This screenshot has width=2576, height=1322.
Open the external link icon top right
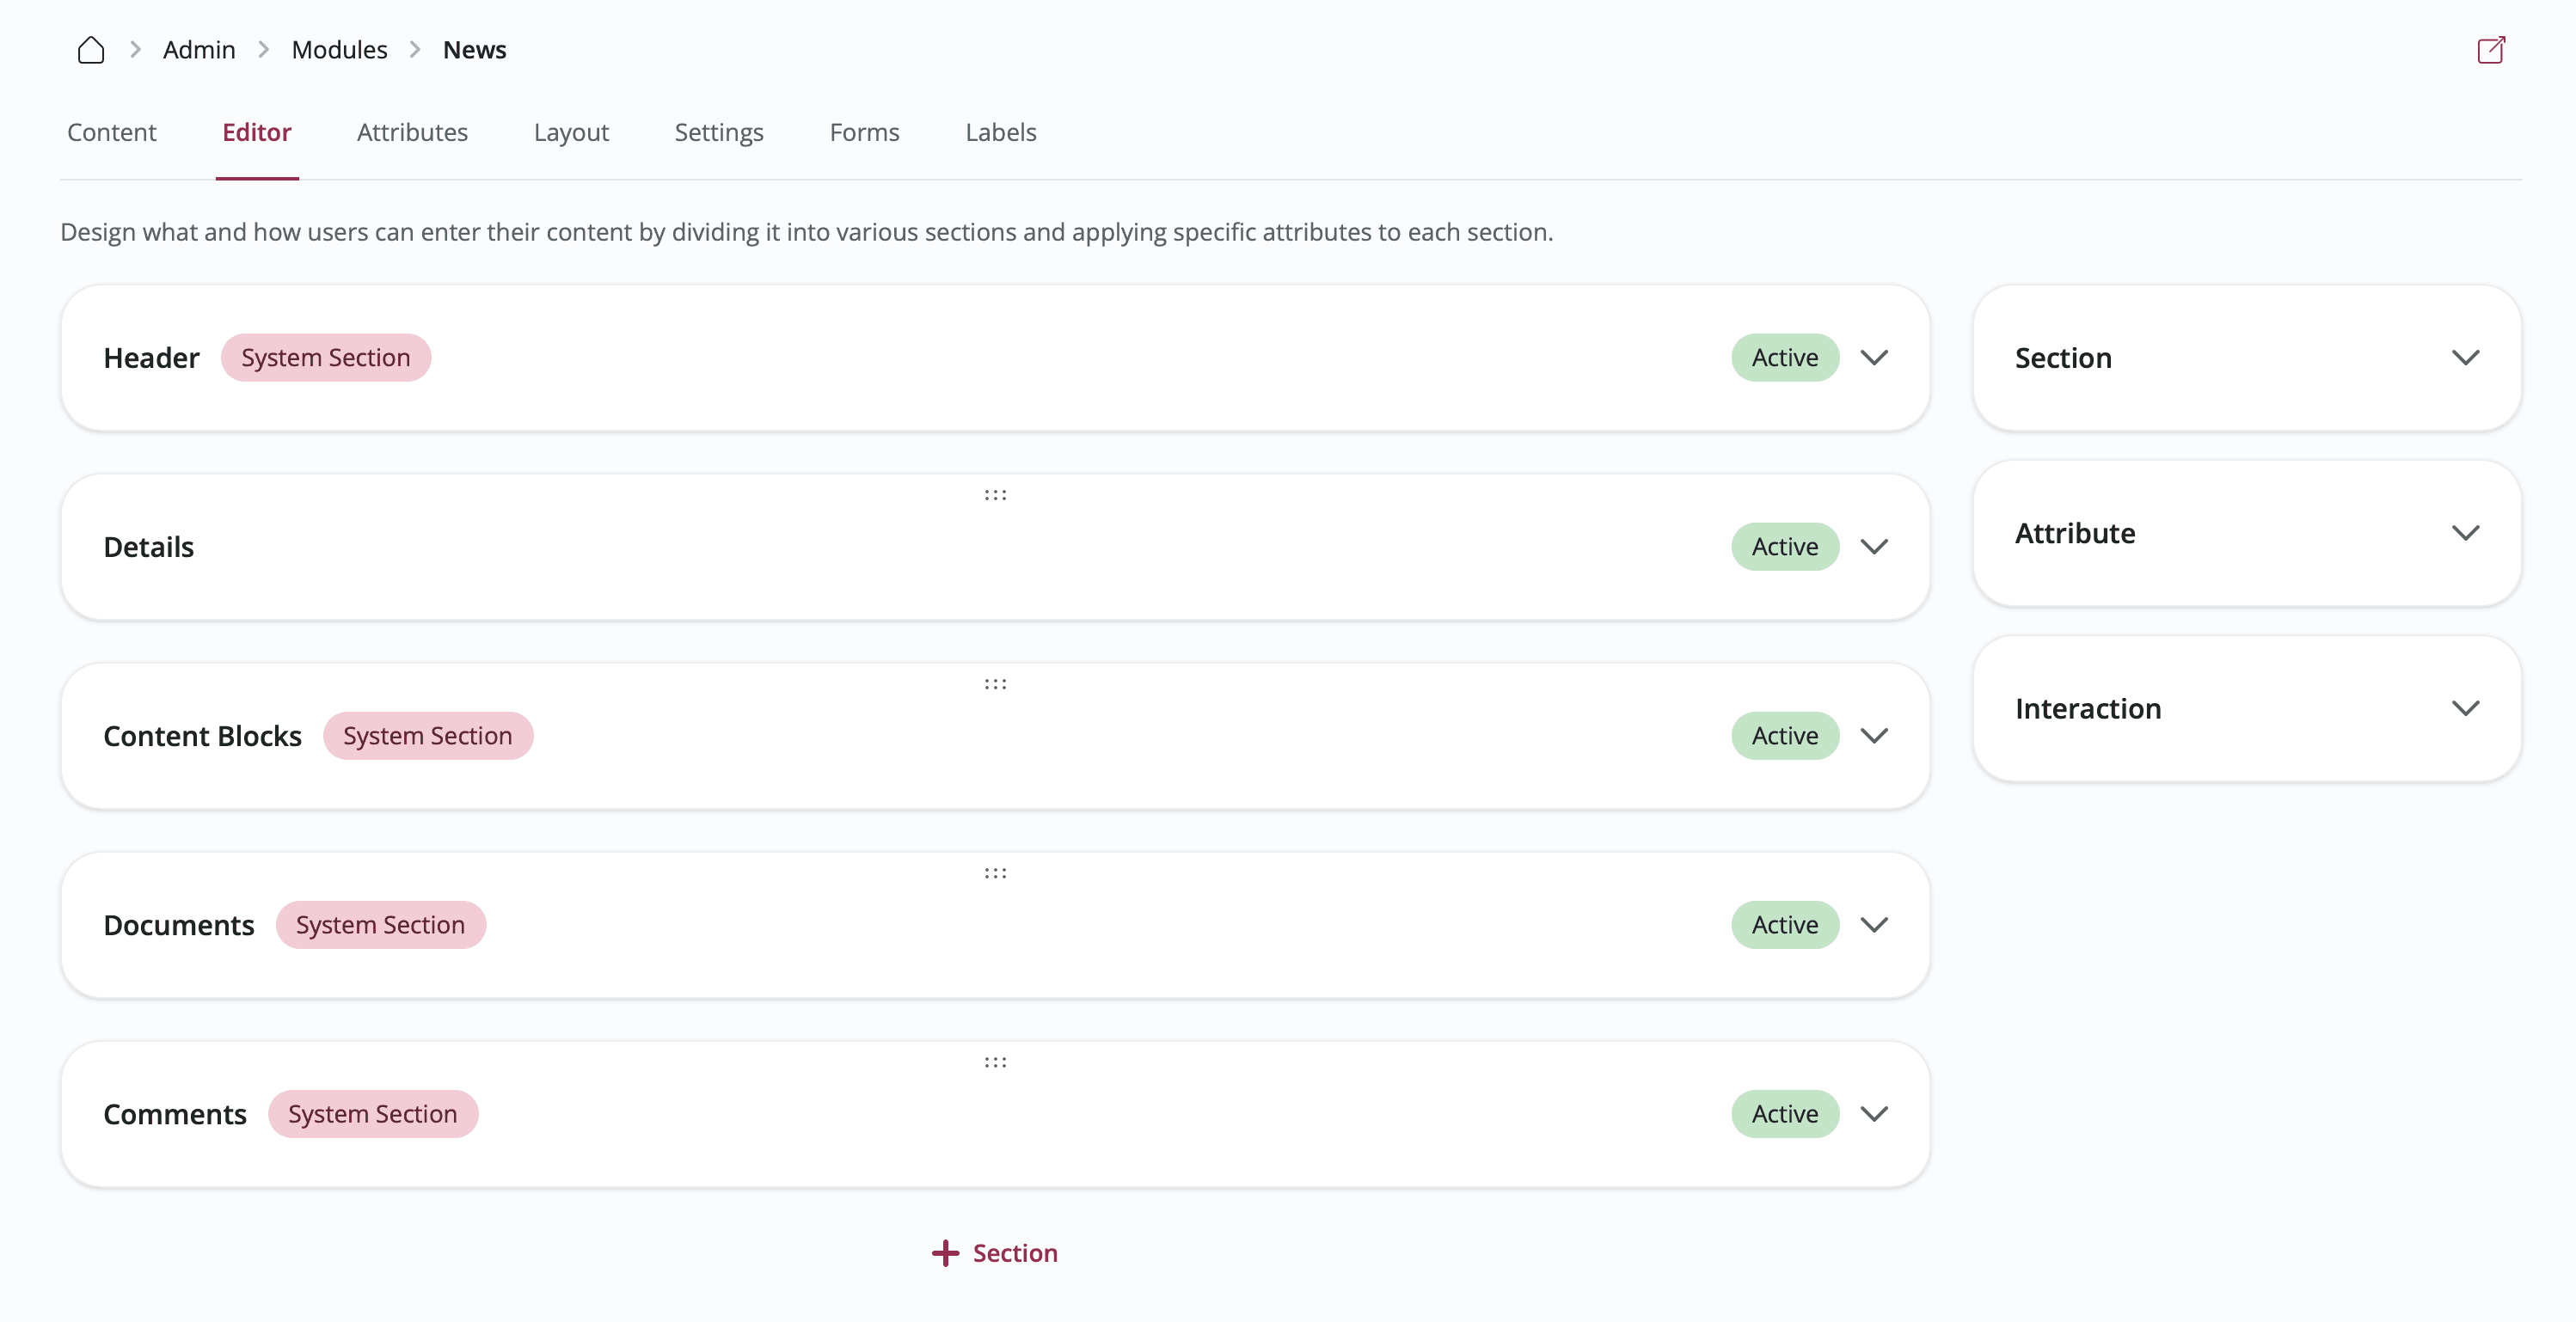2490,50
